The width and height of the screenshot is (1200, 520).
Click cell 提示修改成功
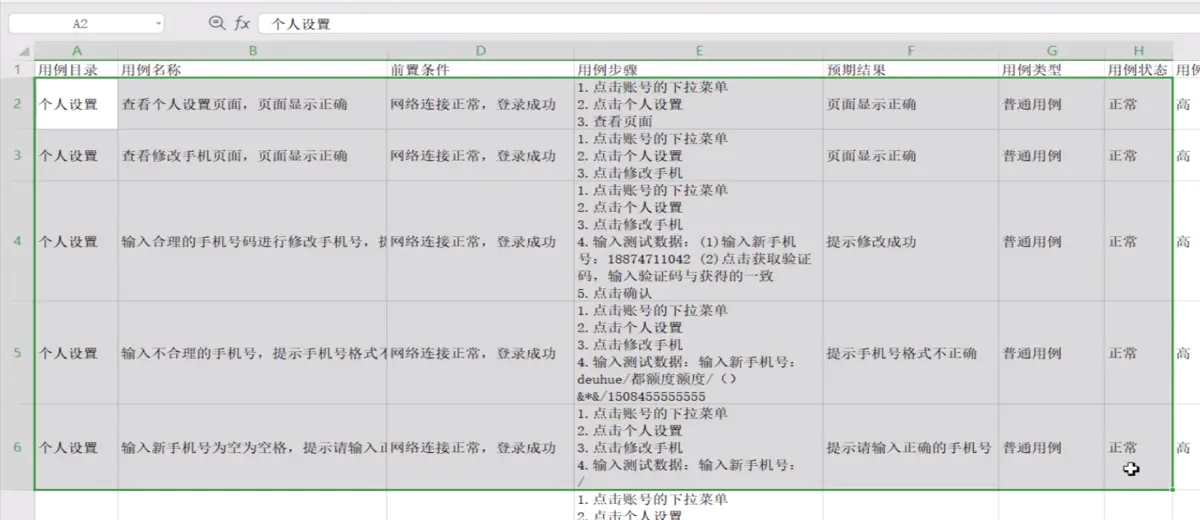pyautogui.click(x=911, y=241)
